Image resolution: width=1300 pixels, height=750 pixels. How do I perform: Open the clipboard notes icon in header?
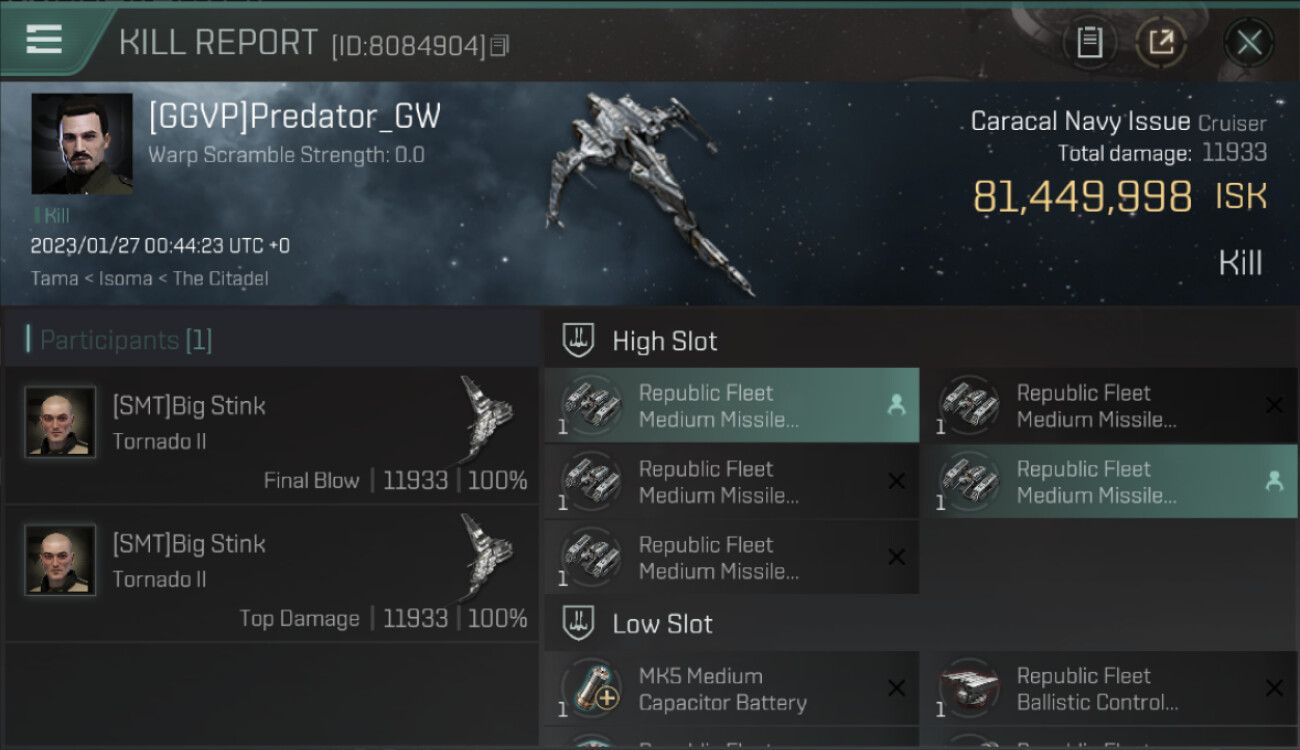click(1089, 42)
